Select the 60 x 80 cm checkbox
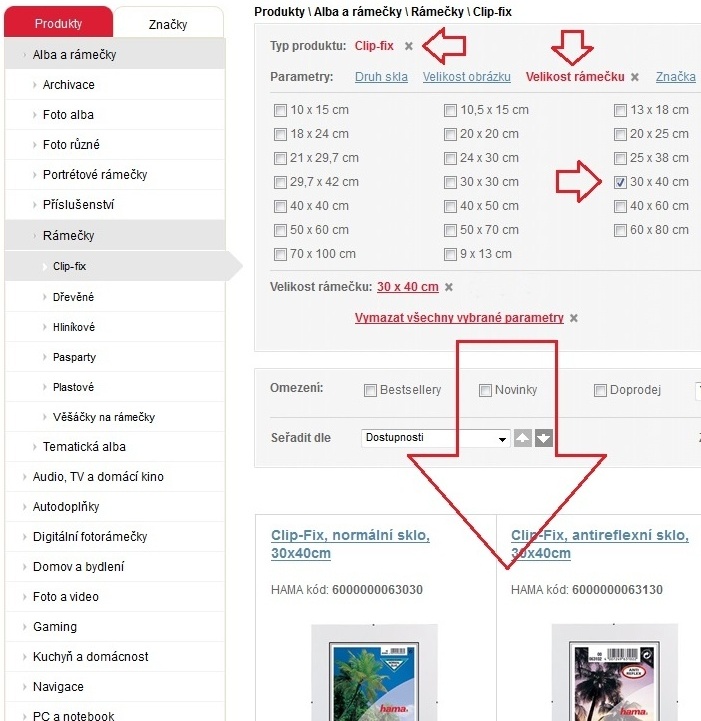 point(620,230)
